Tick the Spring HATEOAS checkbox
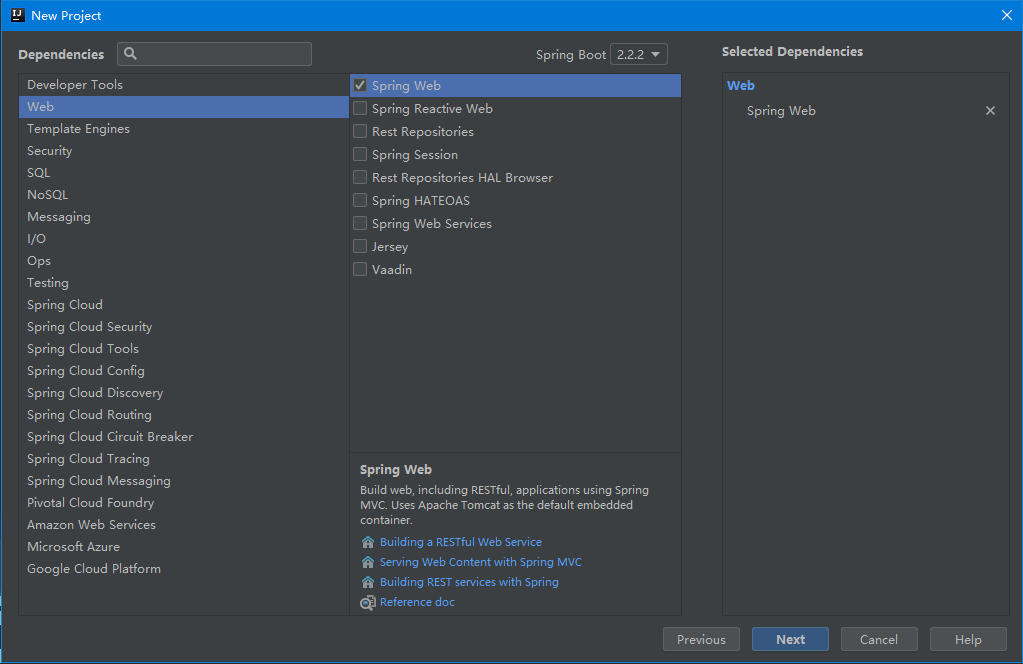This screenshot has height=664, width=1023. coord(360,200)
